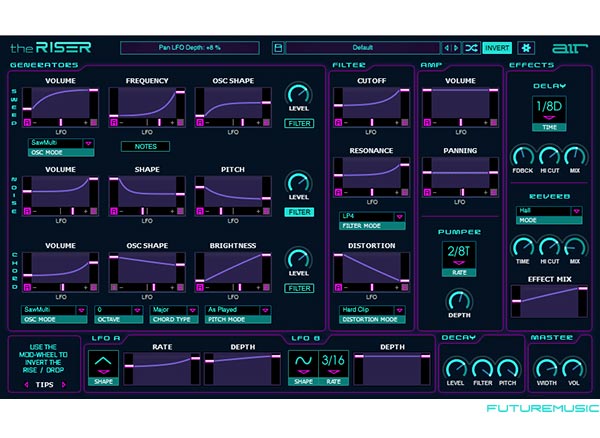Toggle LFO A assign on Cutoff
This screenshot has width=600, height=438.
coord(338,122)
